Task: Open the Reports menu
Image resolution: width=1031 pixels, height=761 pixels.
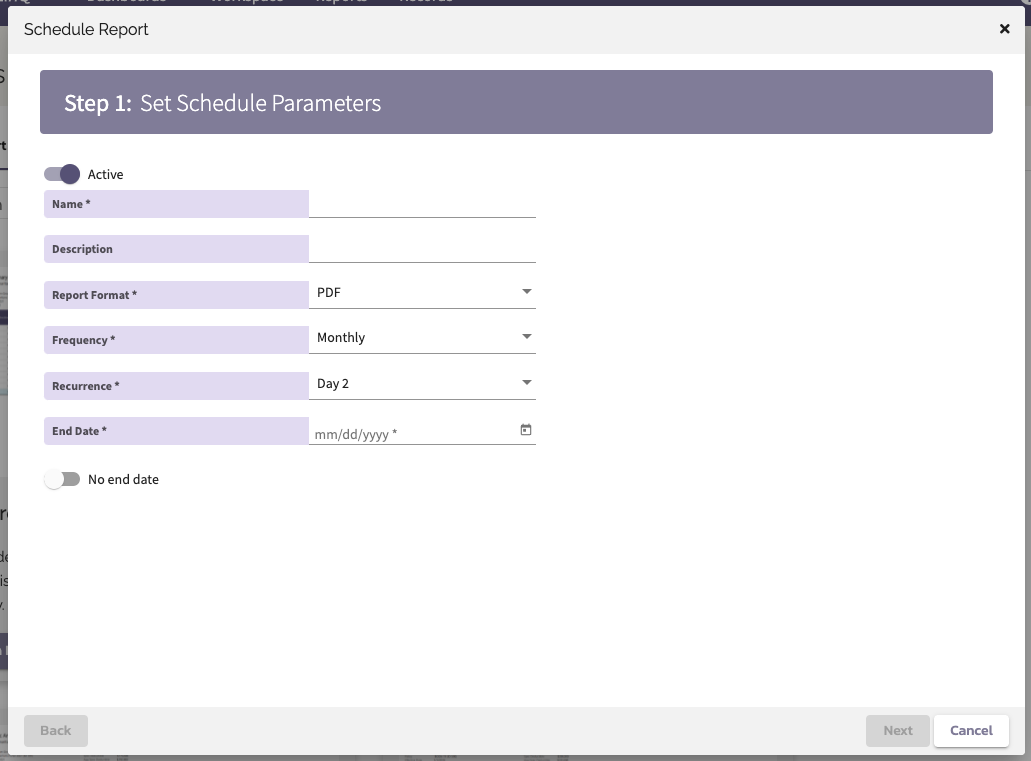Action: (341, 2)
